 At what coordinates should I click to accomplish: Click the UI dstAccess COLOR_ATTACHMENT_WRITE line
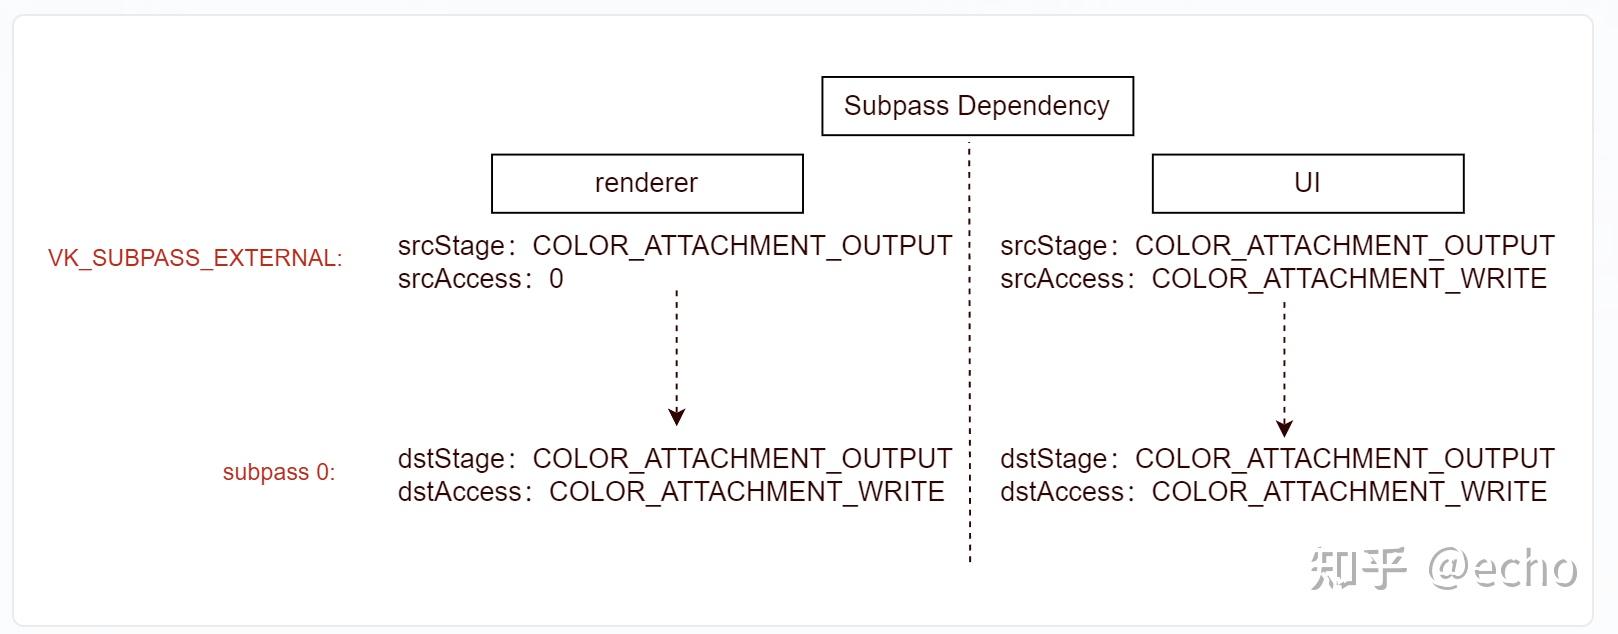(1273, 492)
